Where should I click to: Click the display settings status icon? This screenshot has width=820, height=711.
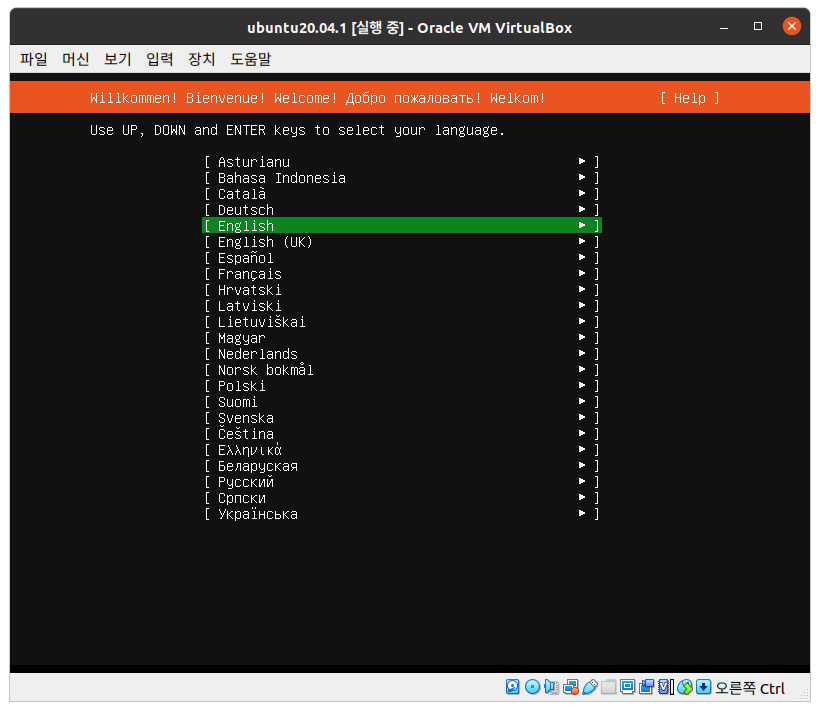coord(628,687)
